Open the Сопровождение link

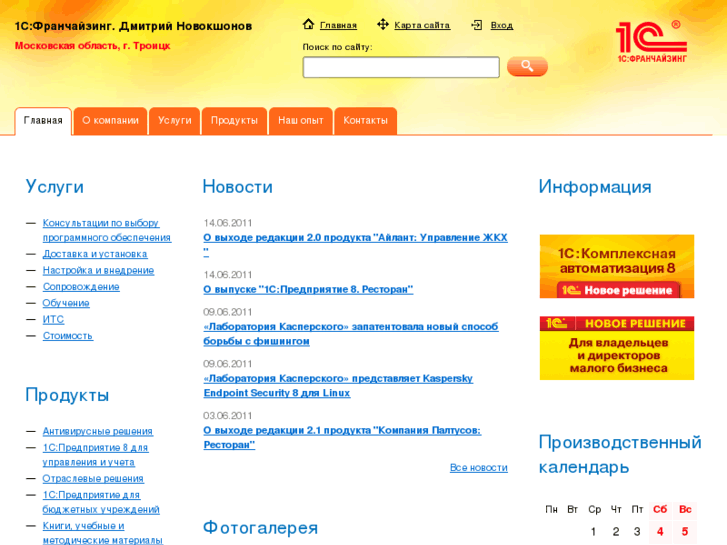[81, 287]
